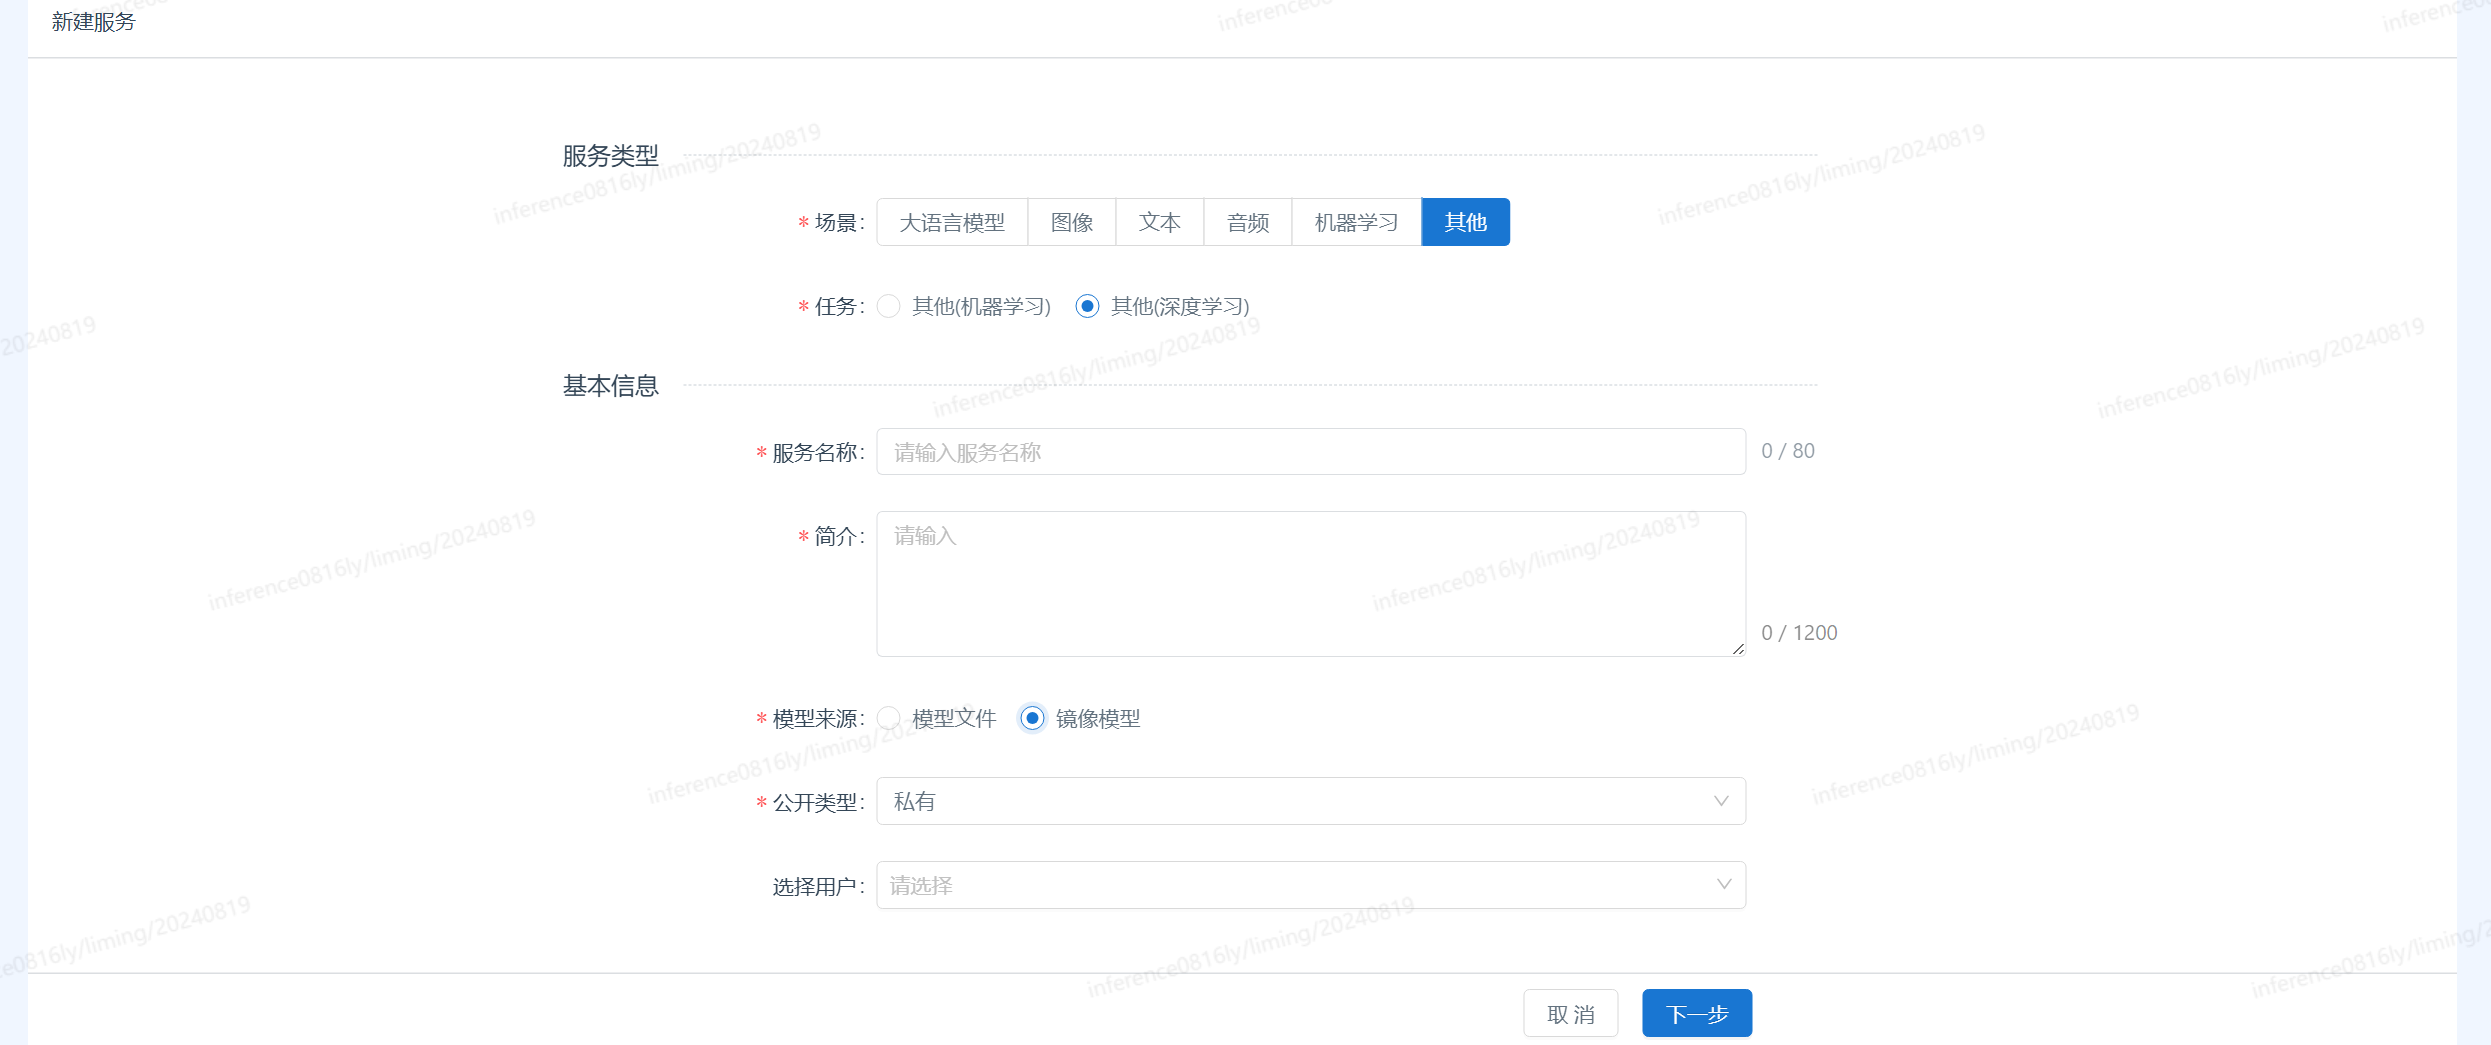The image size is (2491, 1045).
Task: Choose the 图像 scenario option
Action: 1071,222
